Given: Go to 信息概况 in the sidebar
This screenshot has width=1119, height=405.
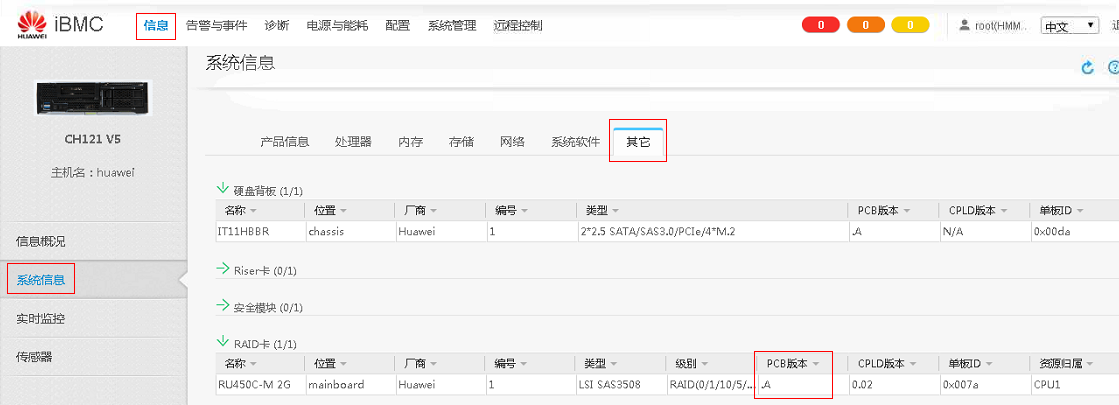Looking at the screenshot, I should pos(41,242).
